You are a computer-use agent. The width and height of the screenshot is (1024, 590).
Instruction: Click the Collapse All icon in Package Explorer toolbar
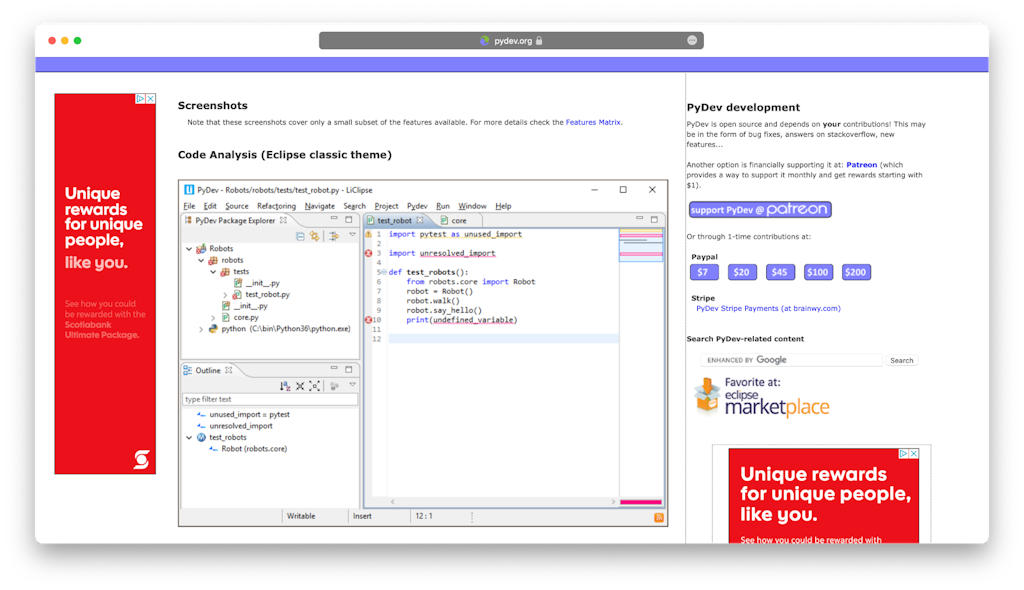coord(301,237)
